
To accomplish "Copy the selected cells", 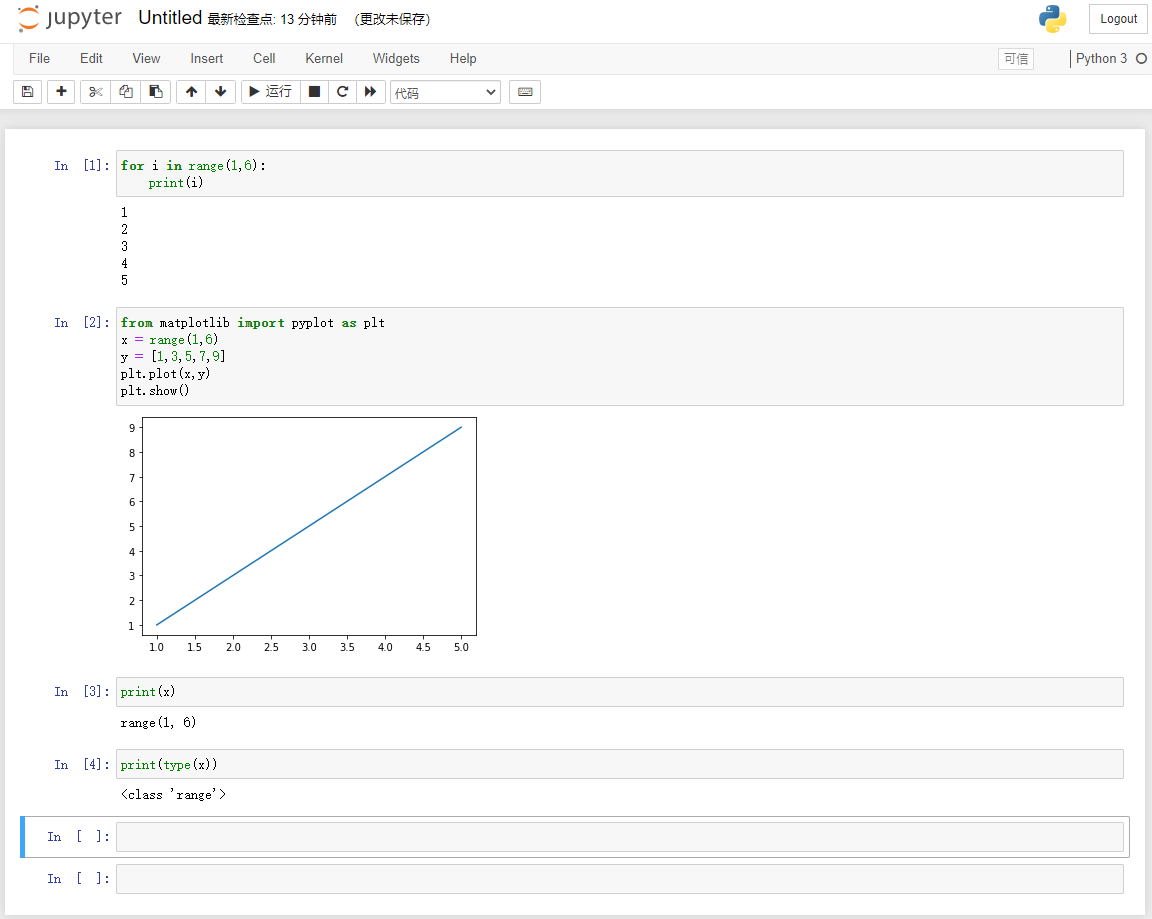I will click(125, 92).
